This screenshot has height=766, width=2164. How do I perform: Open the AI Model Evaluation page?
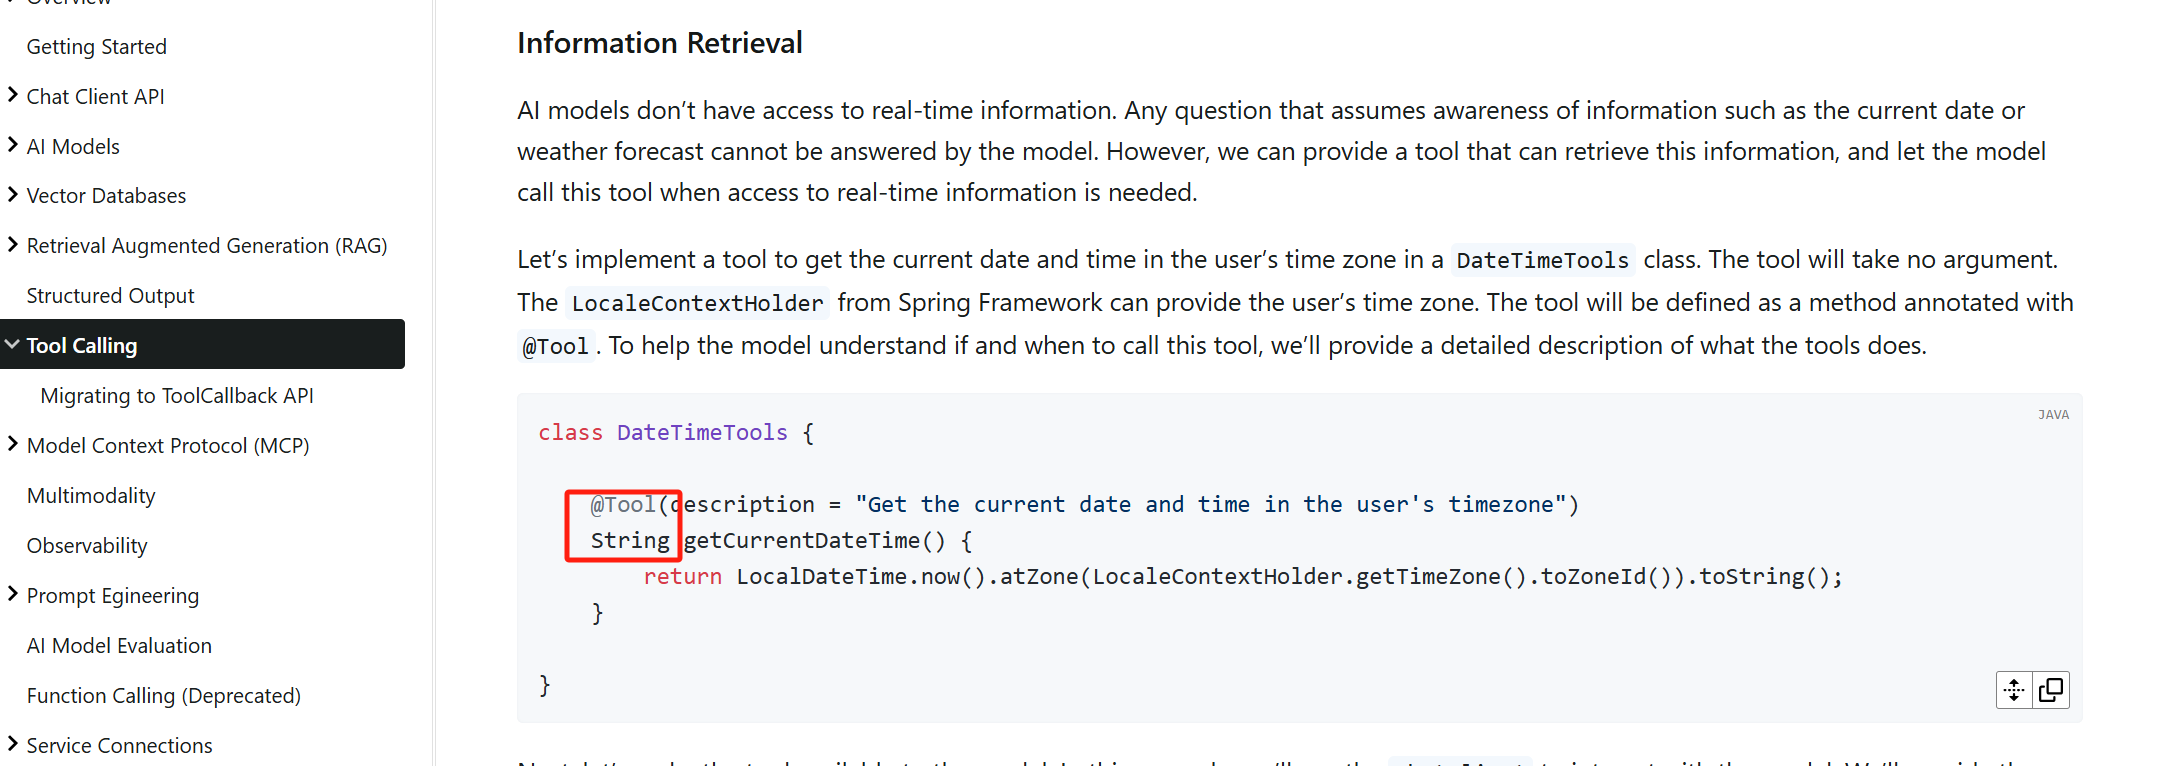pyautogui.click(x=120, y=646)
